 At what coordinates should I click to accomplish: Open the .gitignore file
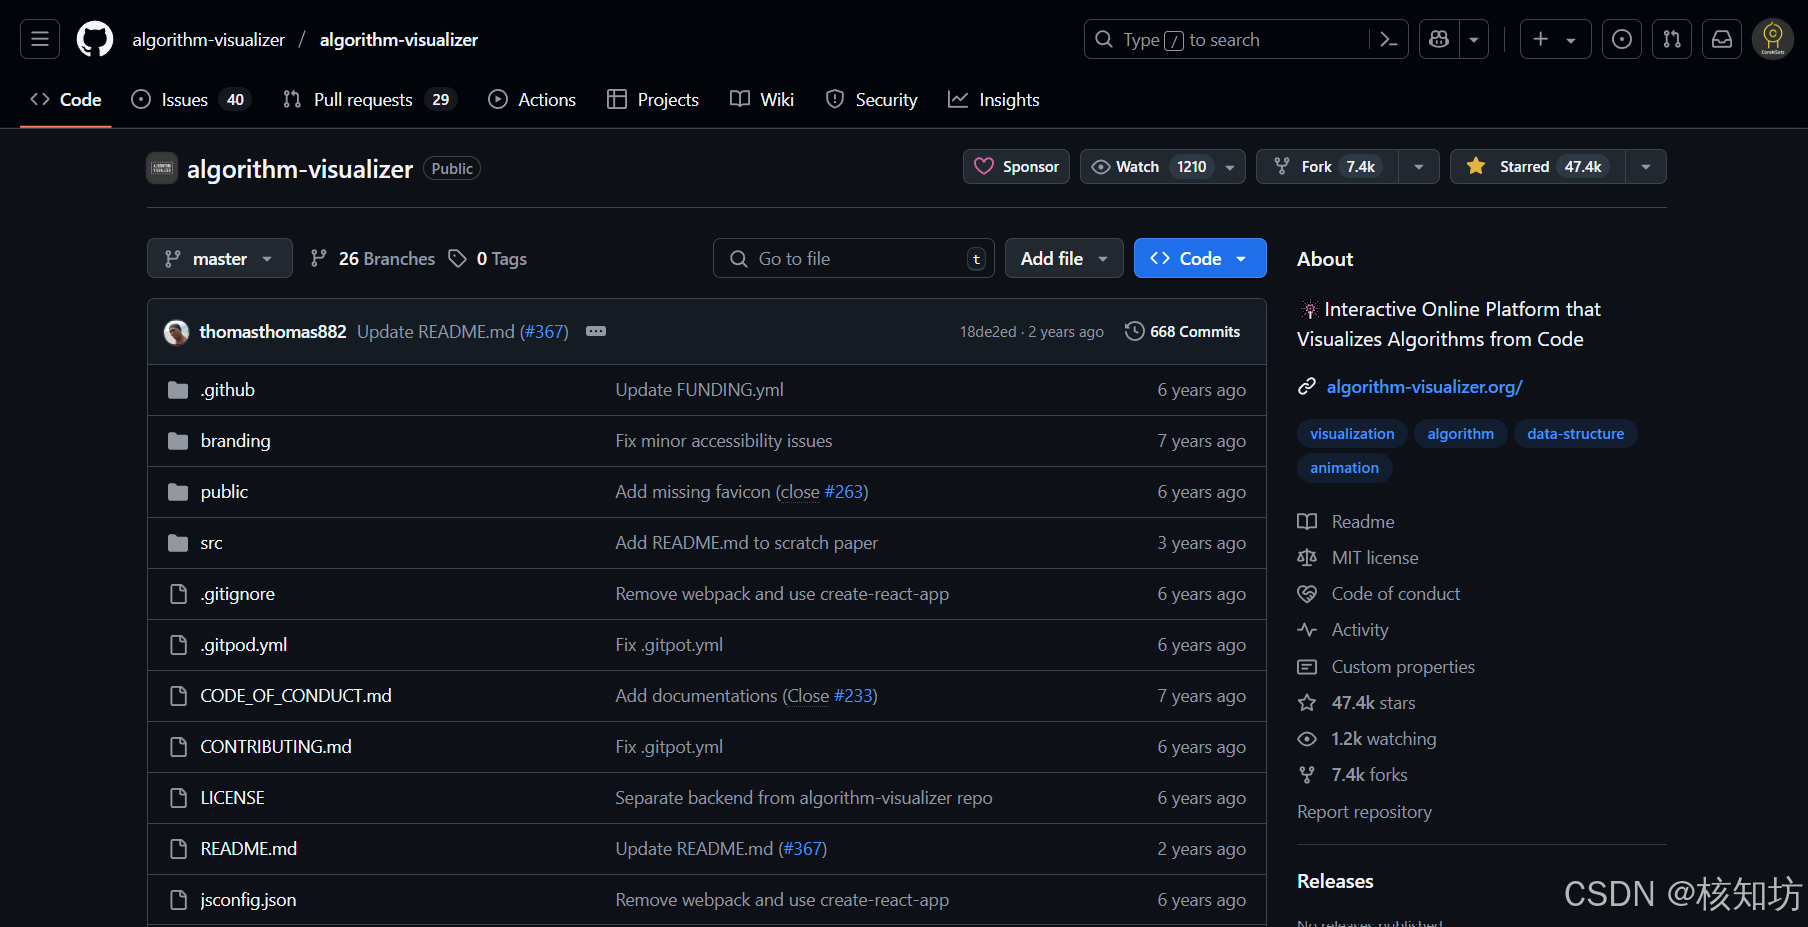click(x=238, y=593)
